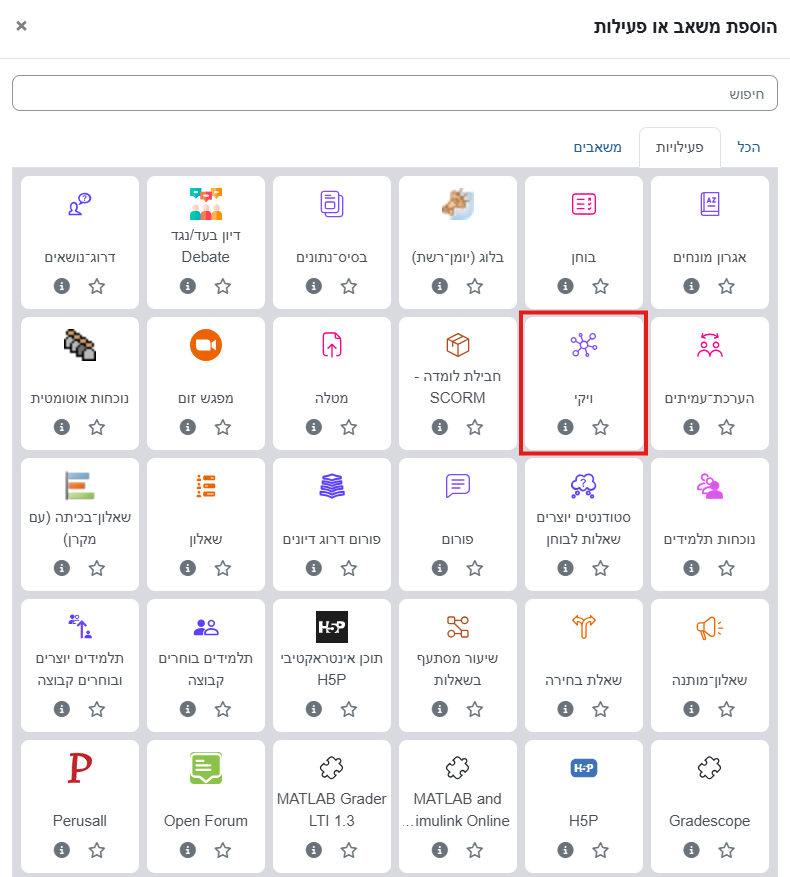Toggle favorite star for Perusall
The width and height of the screenshot is (790, 877).
(97, 850)
